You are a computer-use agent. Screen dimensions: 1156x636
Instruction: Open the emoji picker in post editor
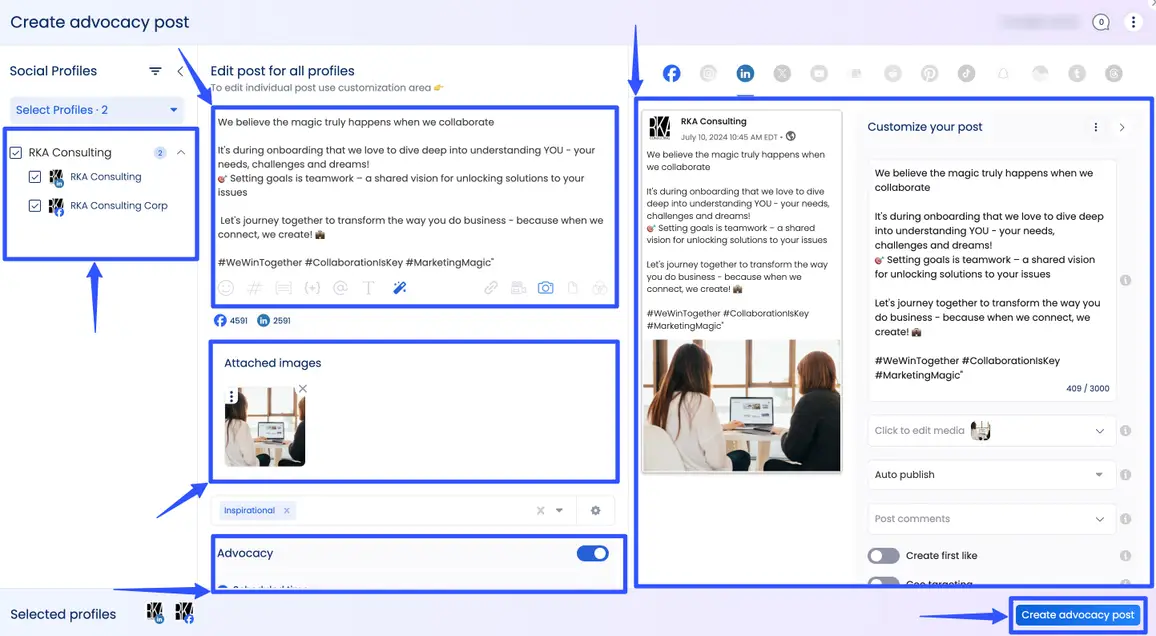(226, 288)
